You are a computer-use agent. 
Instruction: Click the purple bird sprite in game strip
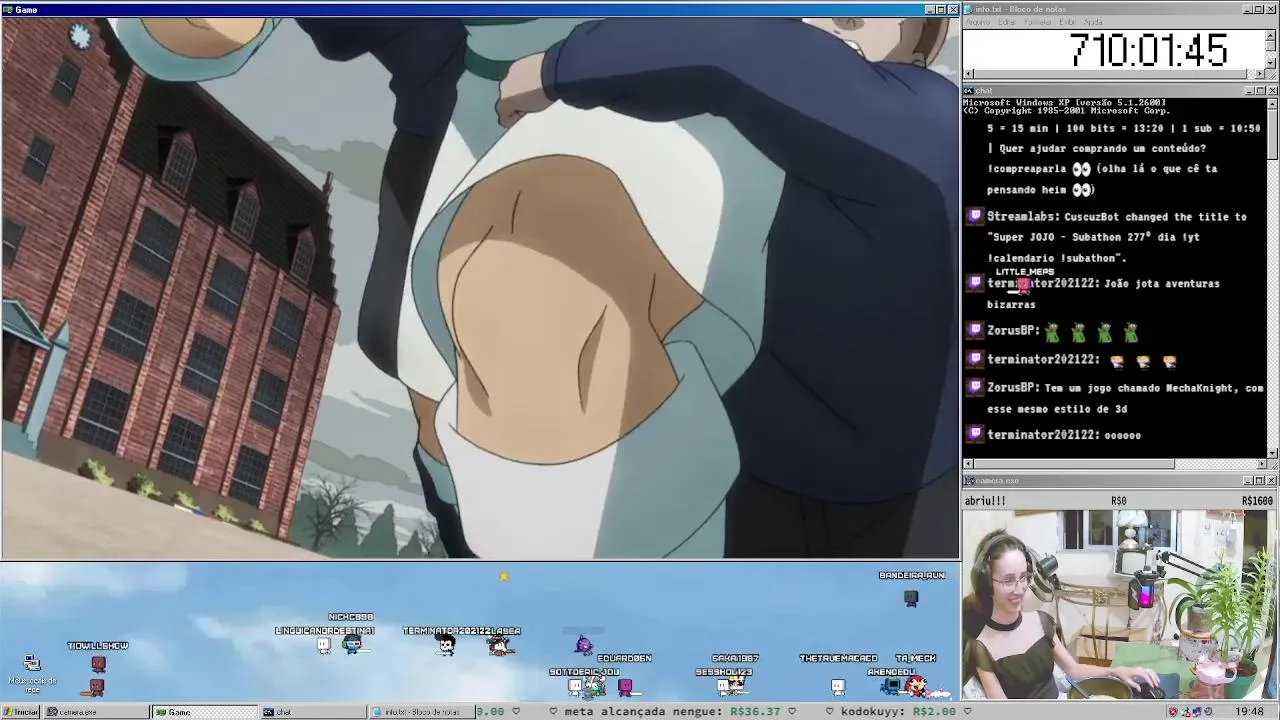click(584, 645)
